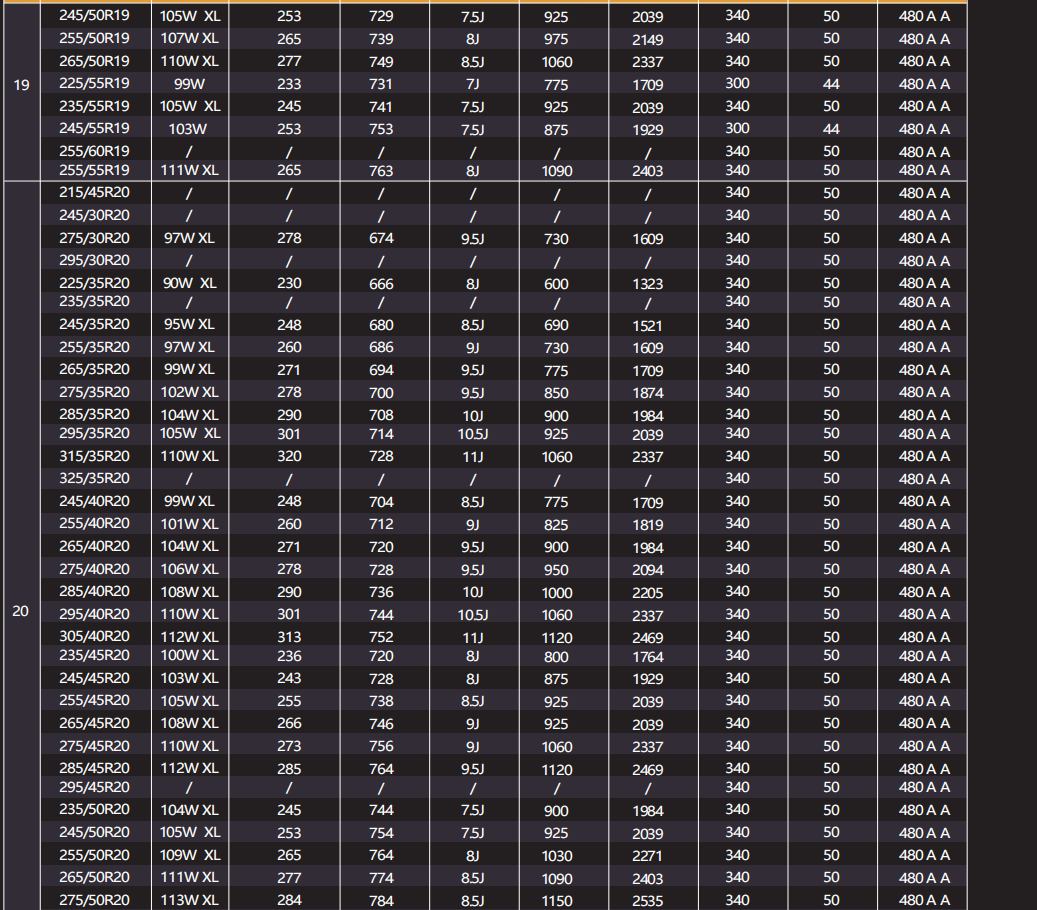The height and width of the screenshot is (910, 1037).
Task: Click the 109W XL load rating cell
Action: [x=189, y=855]
